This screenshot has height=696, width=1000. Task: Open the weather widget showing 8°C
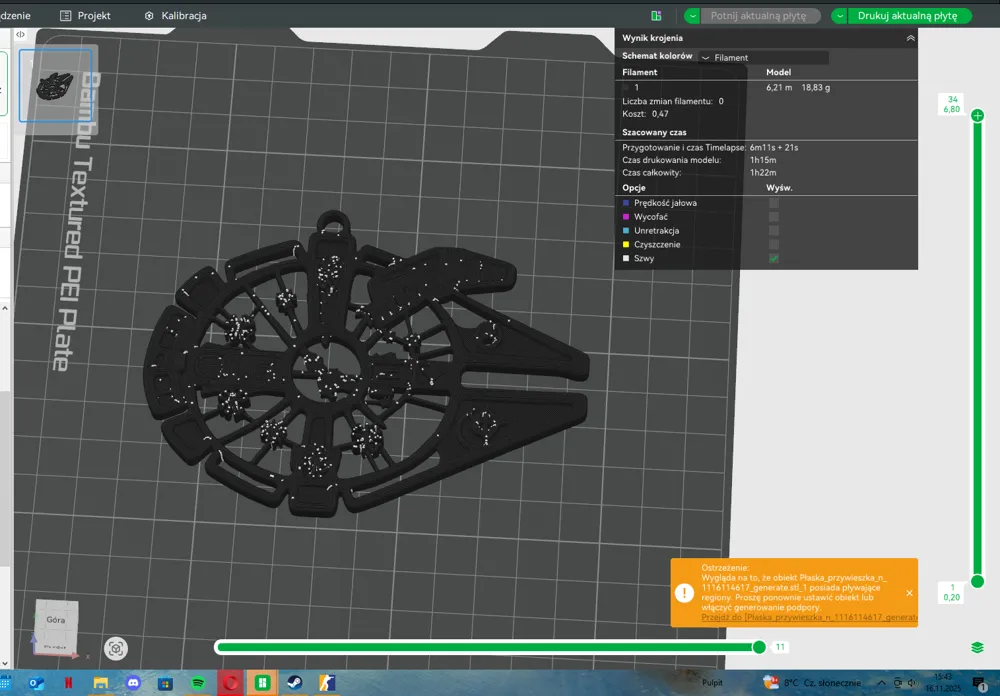click(812, 683)
